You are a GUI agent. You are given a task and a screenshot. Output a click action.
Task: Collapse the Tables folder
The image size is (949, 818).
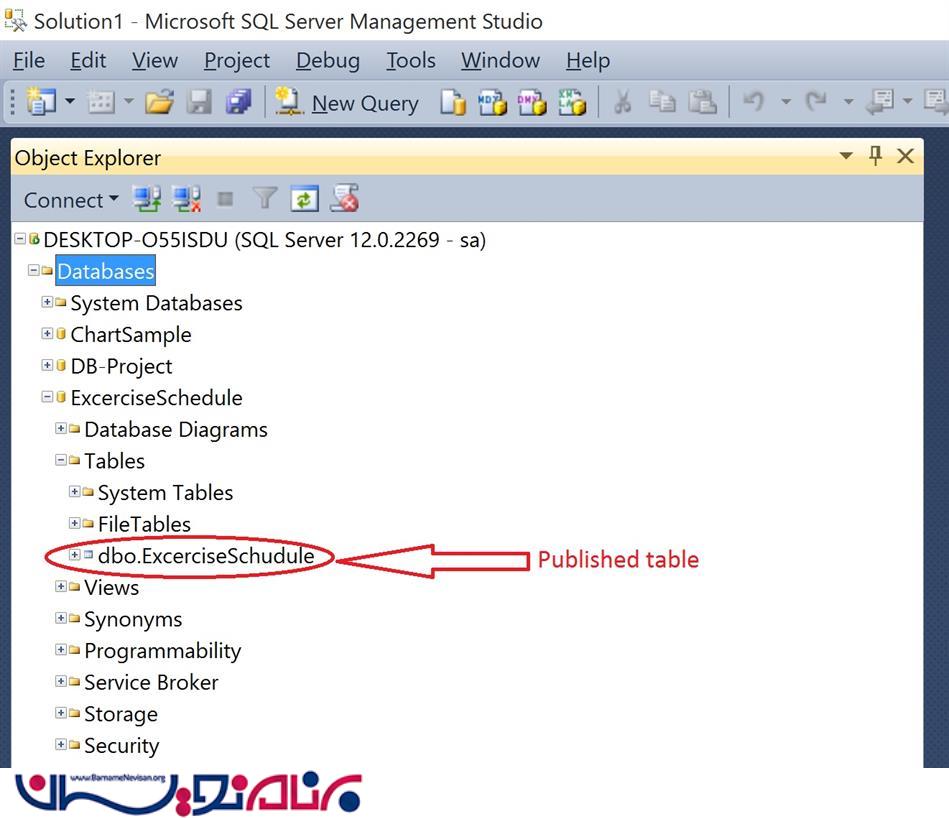(61, 460)
